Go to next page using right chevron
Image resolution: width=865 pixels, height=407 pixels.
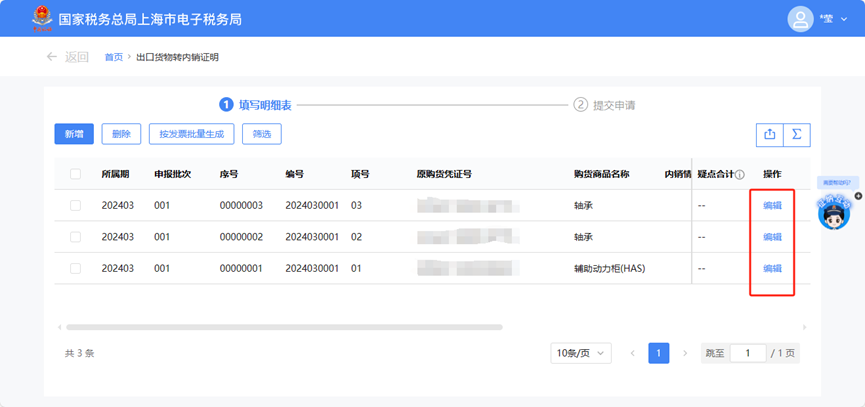[x=685, y=353]
